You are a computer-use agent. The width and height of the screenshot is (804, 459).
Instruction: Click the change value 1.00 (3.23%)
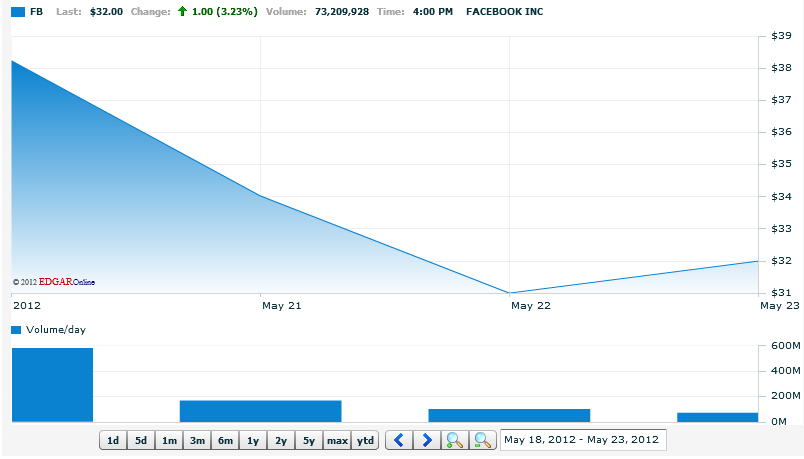click(225, 12)
